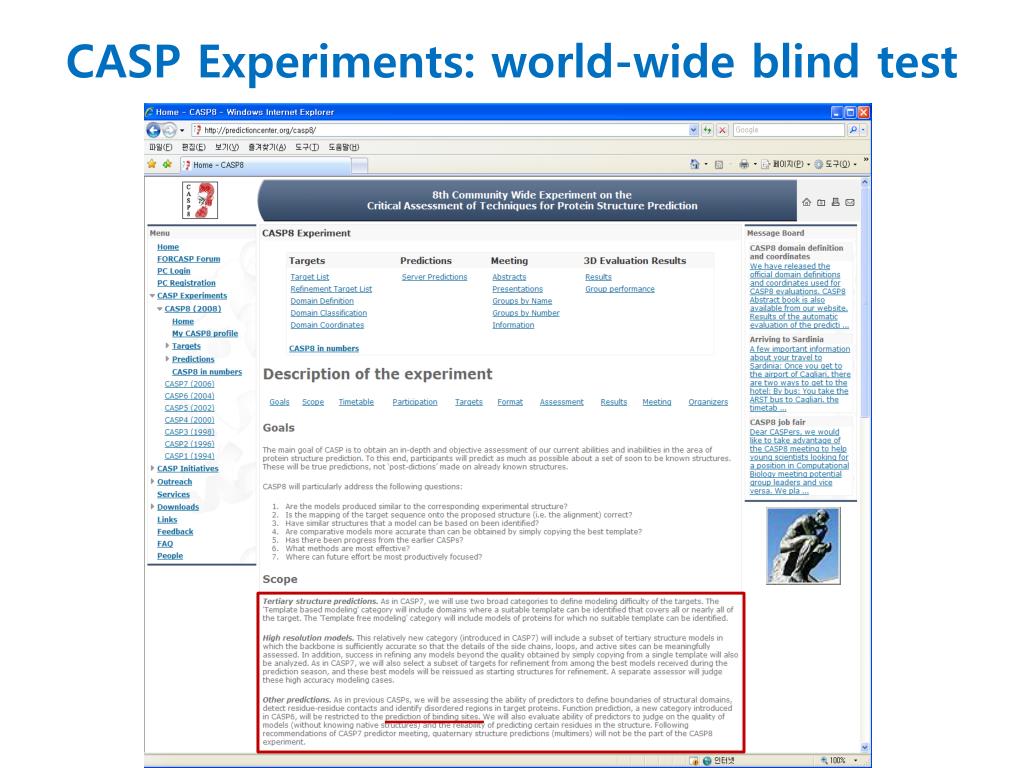Click the search magnifier icon

click(853, 130)
